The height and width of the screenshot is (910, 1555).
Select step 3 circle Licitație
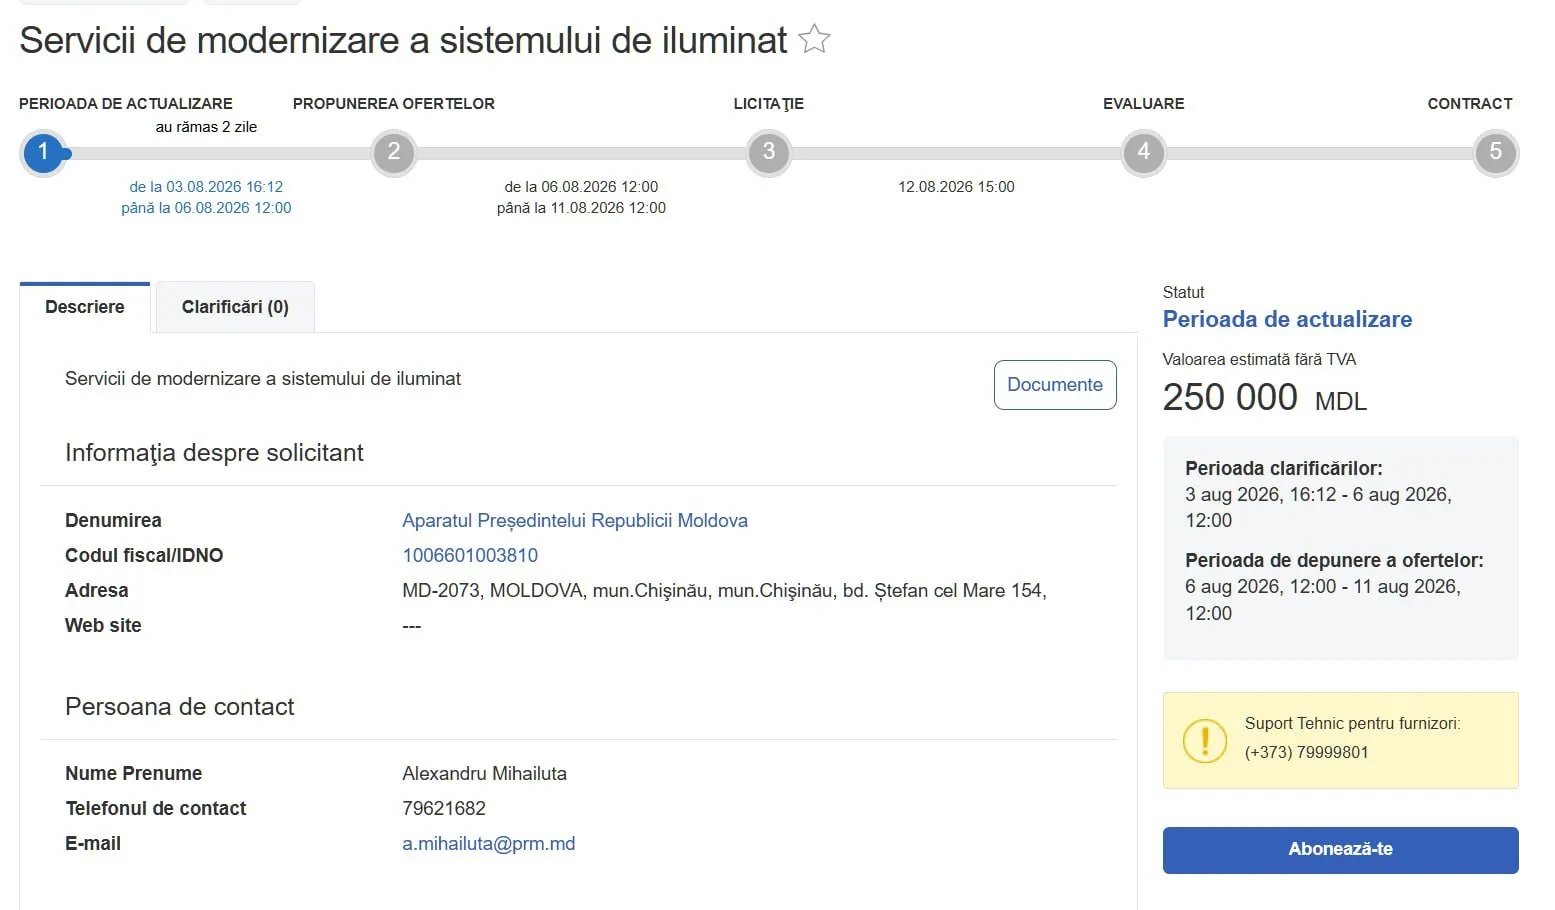point(769,153)
